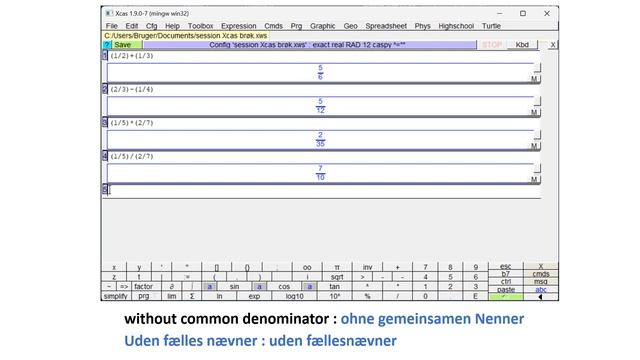The width and height of the screenshot is (640, 360).
Task: Open the Toolbox menu
Action: 200,26
